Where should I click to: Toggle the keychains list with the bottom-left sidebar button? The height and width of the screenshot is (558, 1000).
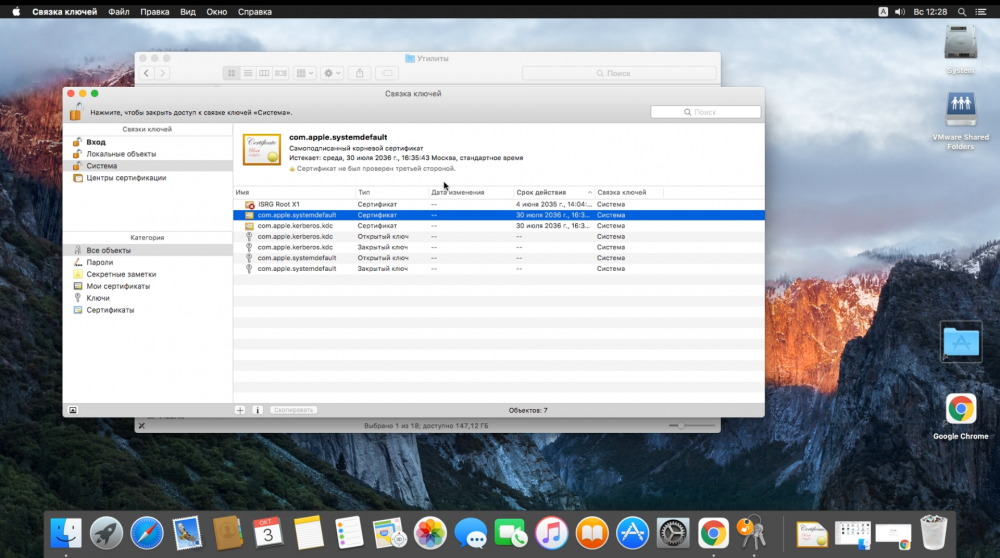point(73,410)
